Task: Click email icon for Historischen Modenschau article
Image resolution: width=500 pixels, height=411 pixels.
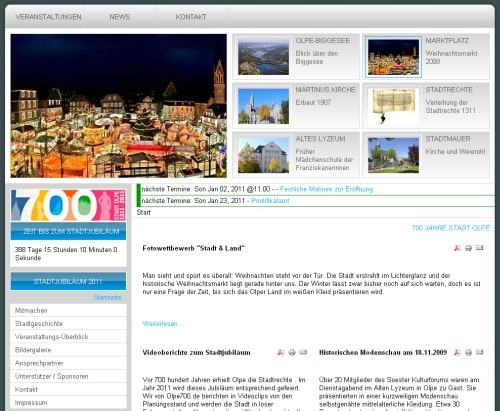Action: point(479,352)
